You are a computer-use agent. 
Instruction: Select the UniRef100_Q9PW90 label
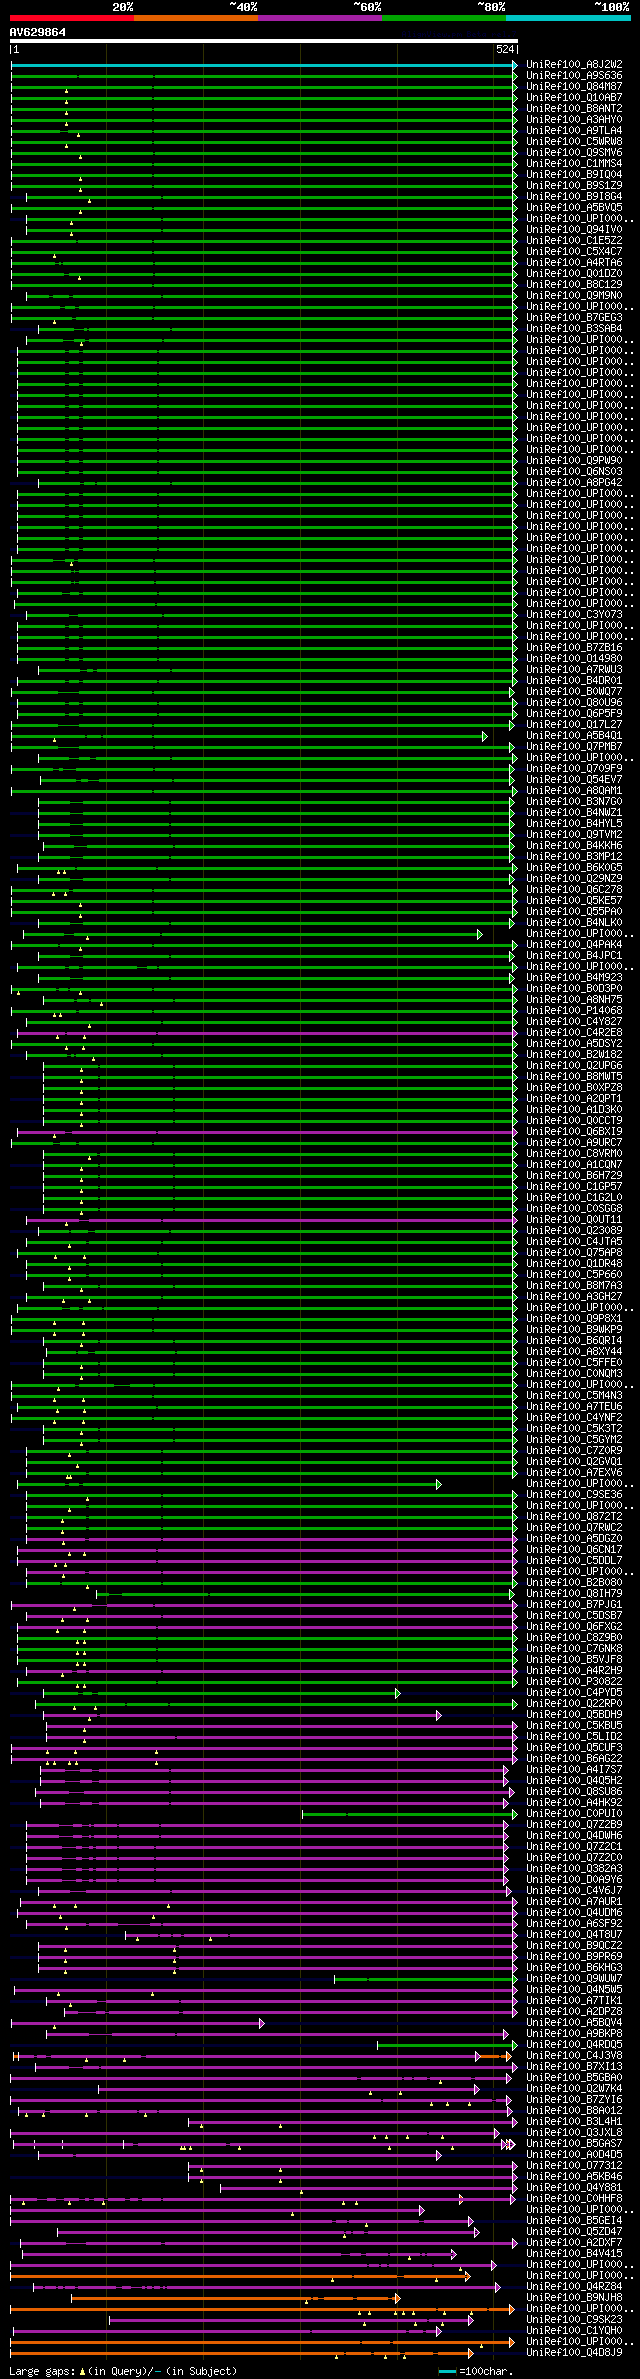click(574, 461)
